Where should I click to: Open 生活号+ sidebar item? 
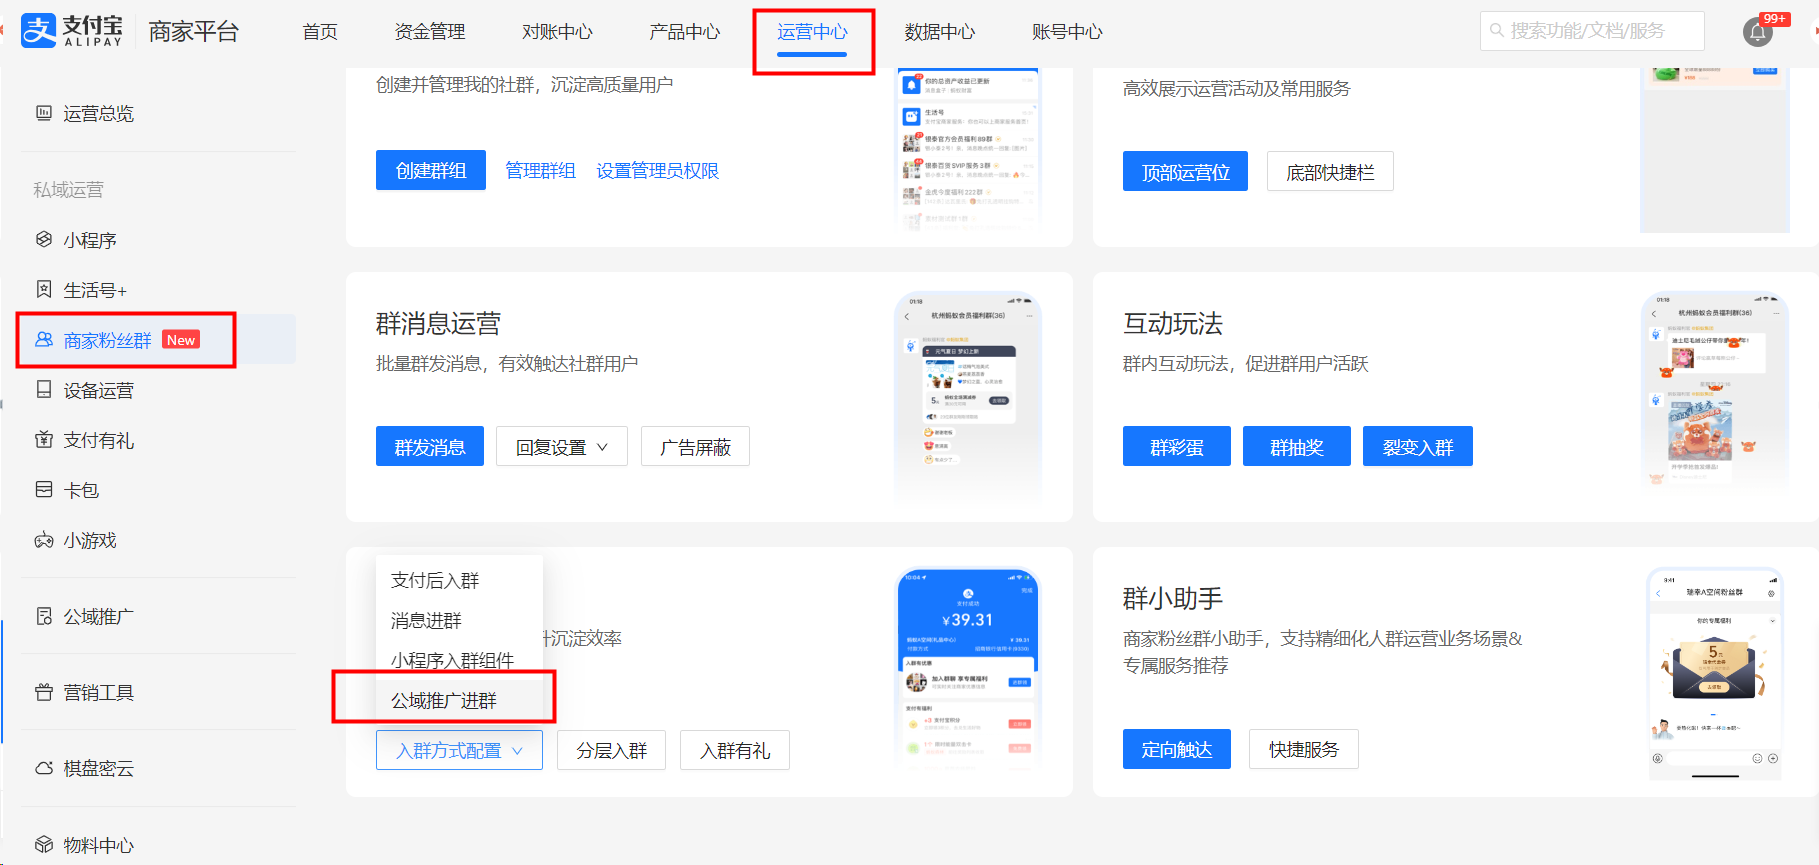click(95, 290)
